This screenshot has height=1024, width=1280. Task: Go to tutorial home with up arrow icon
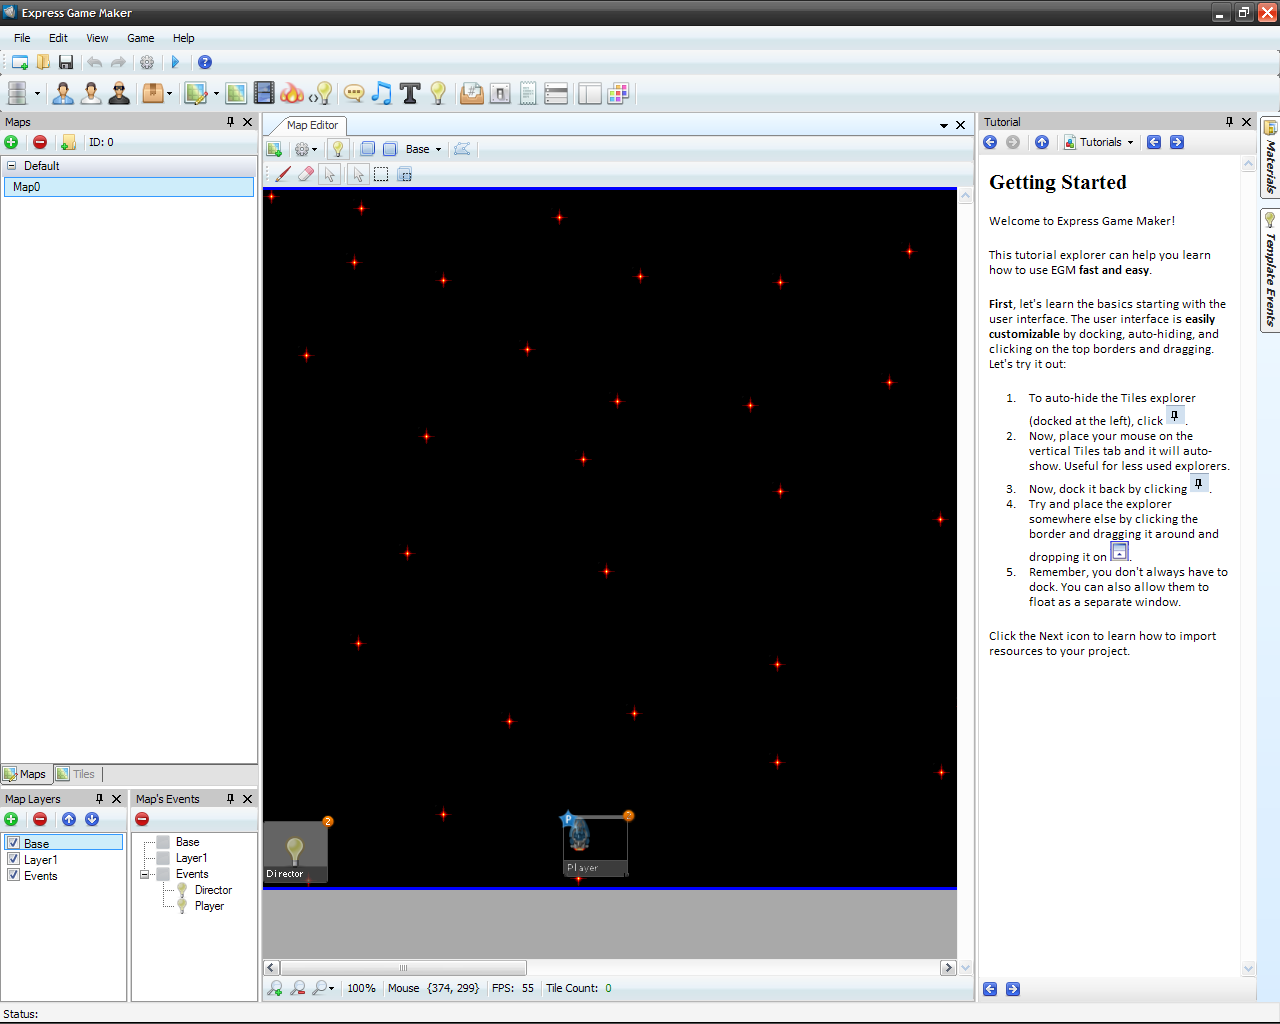pos(1042,142)
